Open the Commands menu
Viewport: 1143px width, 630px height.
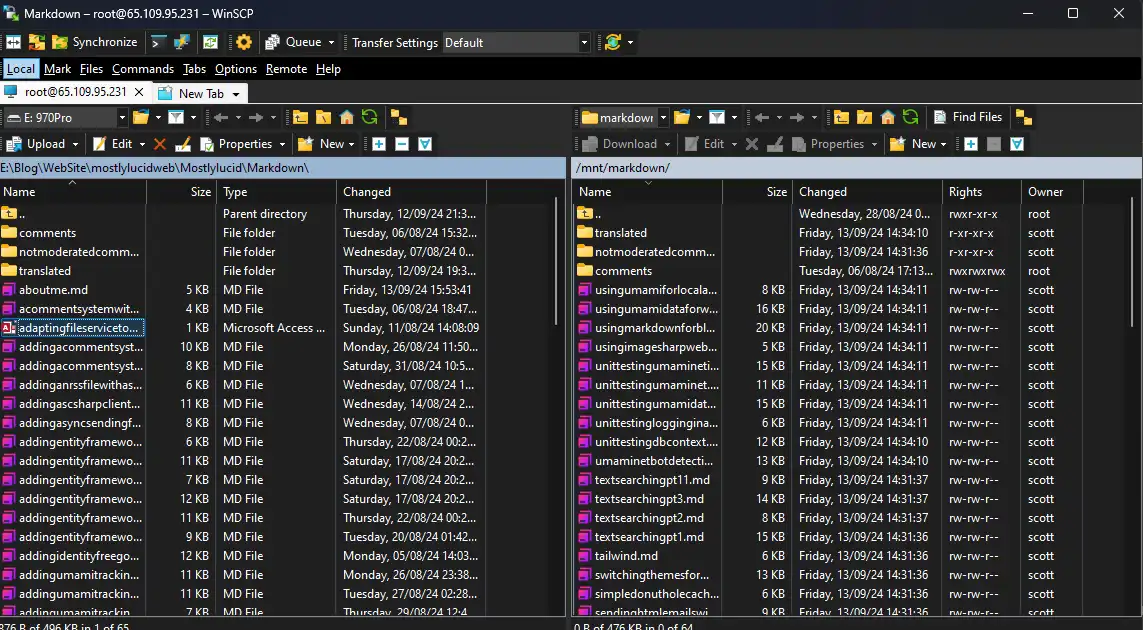(142, 69)
